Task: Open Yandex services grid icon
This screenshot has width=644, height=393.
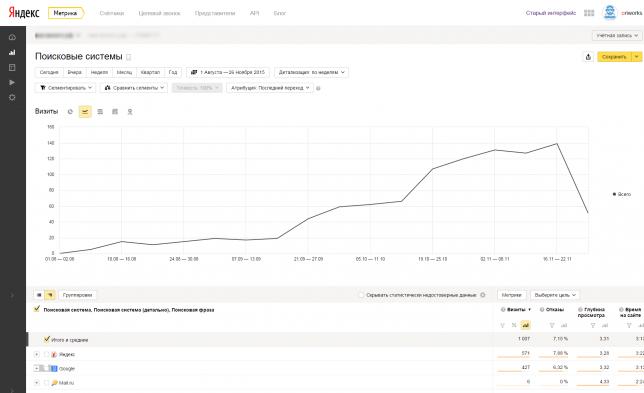Action: [x=589, y=13]
